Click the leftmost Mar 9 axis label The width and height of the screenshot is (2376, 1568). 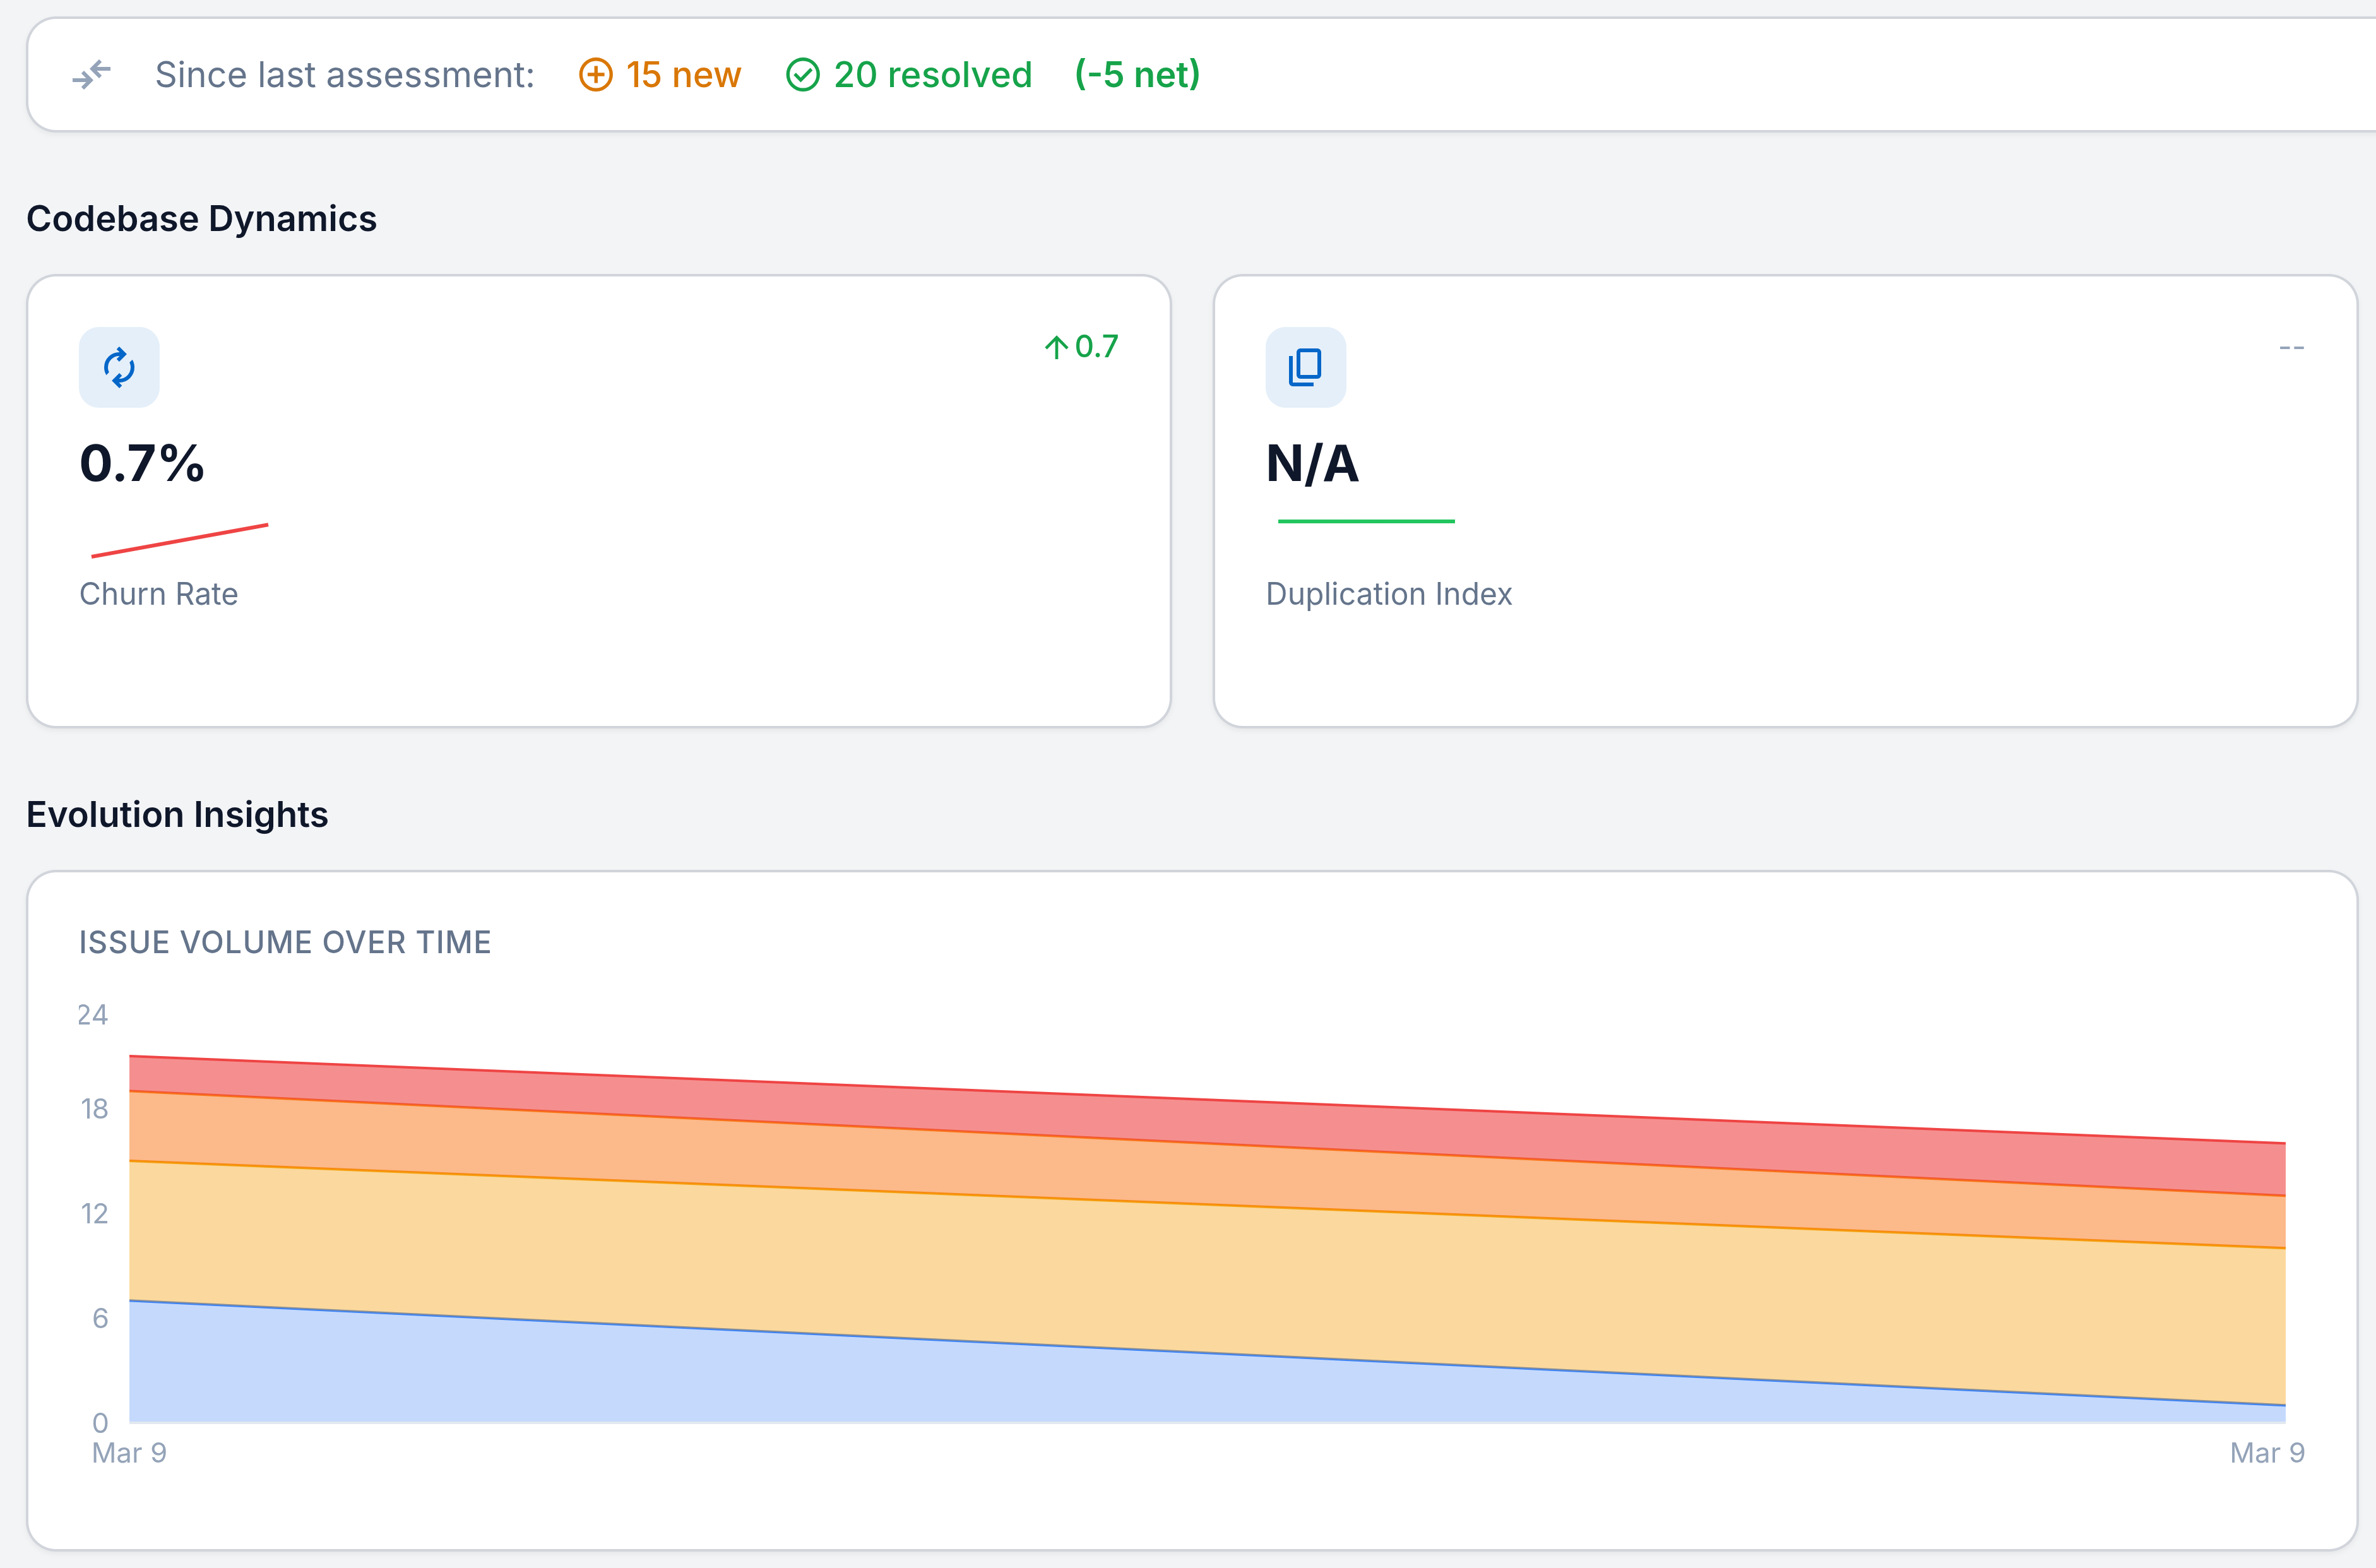128,1453
